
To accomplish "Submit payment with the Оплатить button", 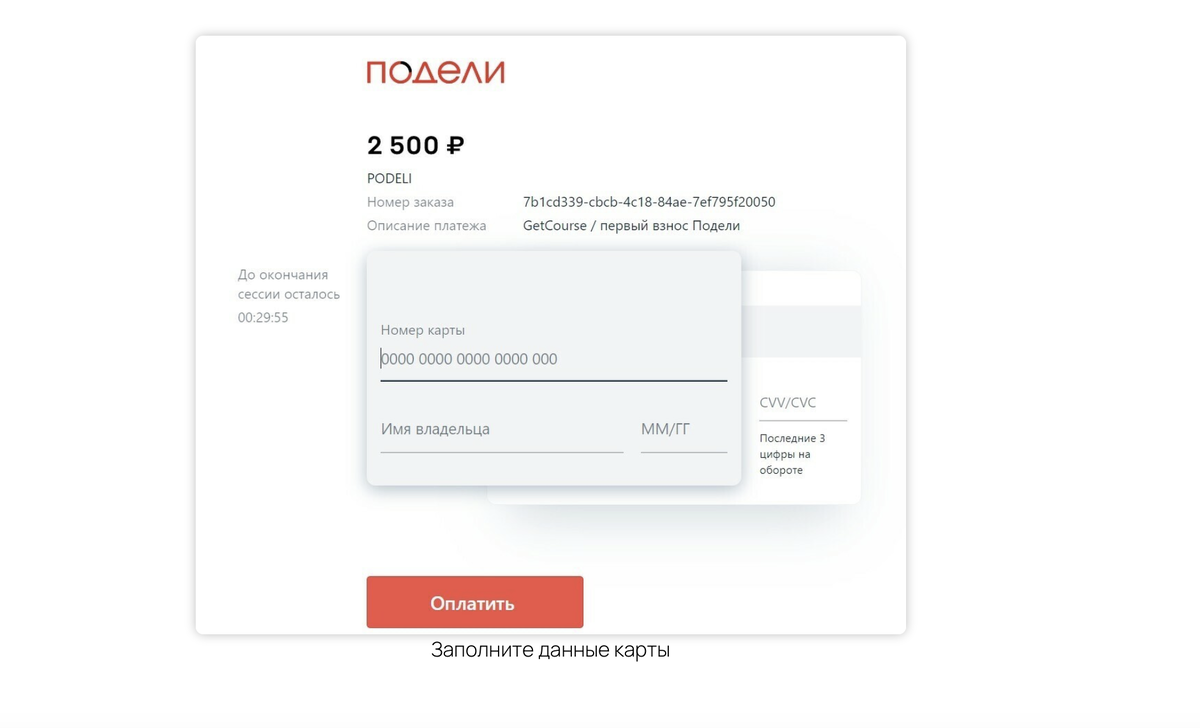I will (474, 603).
